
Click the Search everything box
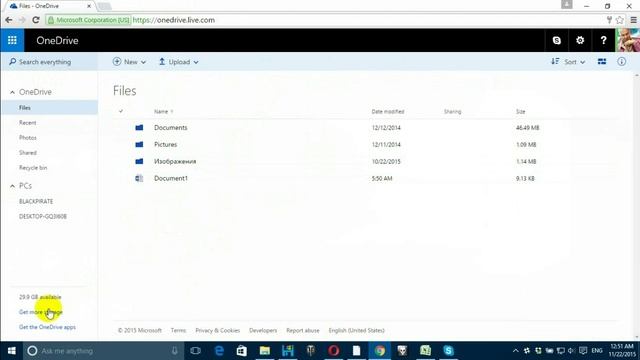(49, 62)
